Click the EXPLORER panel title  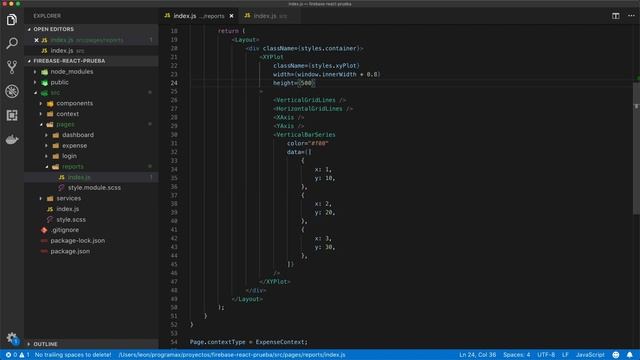(47, 16)
